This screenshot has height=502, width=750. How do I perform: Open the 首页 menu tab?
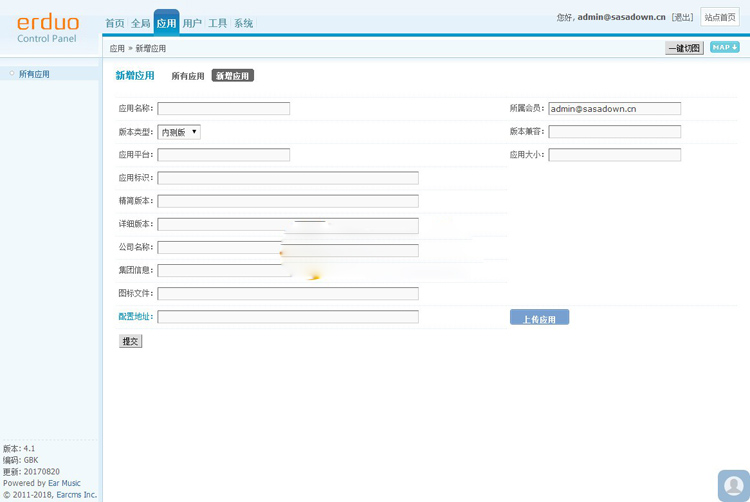coord(115,23)
